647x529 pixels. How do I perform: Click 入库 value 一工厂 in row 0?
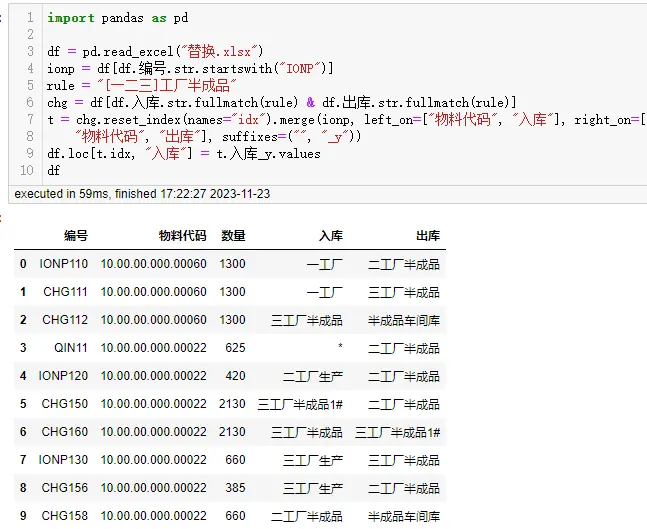tap(325, 264)
